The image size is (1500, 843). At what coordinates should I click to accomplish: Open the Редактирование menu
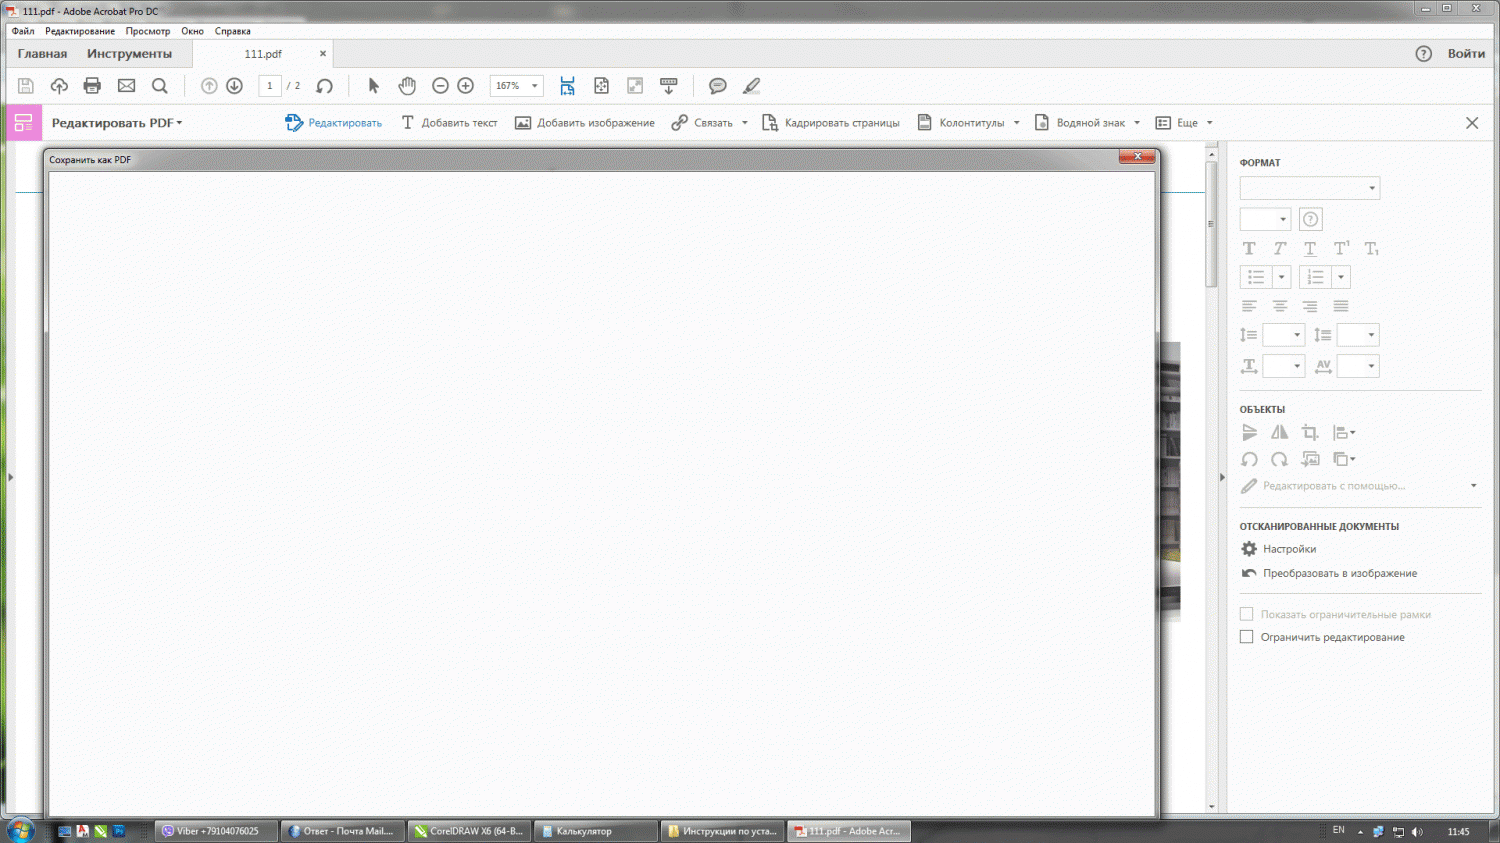coord(79,31)
